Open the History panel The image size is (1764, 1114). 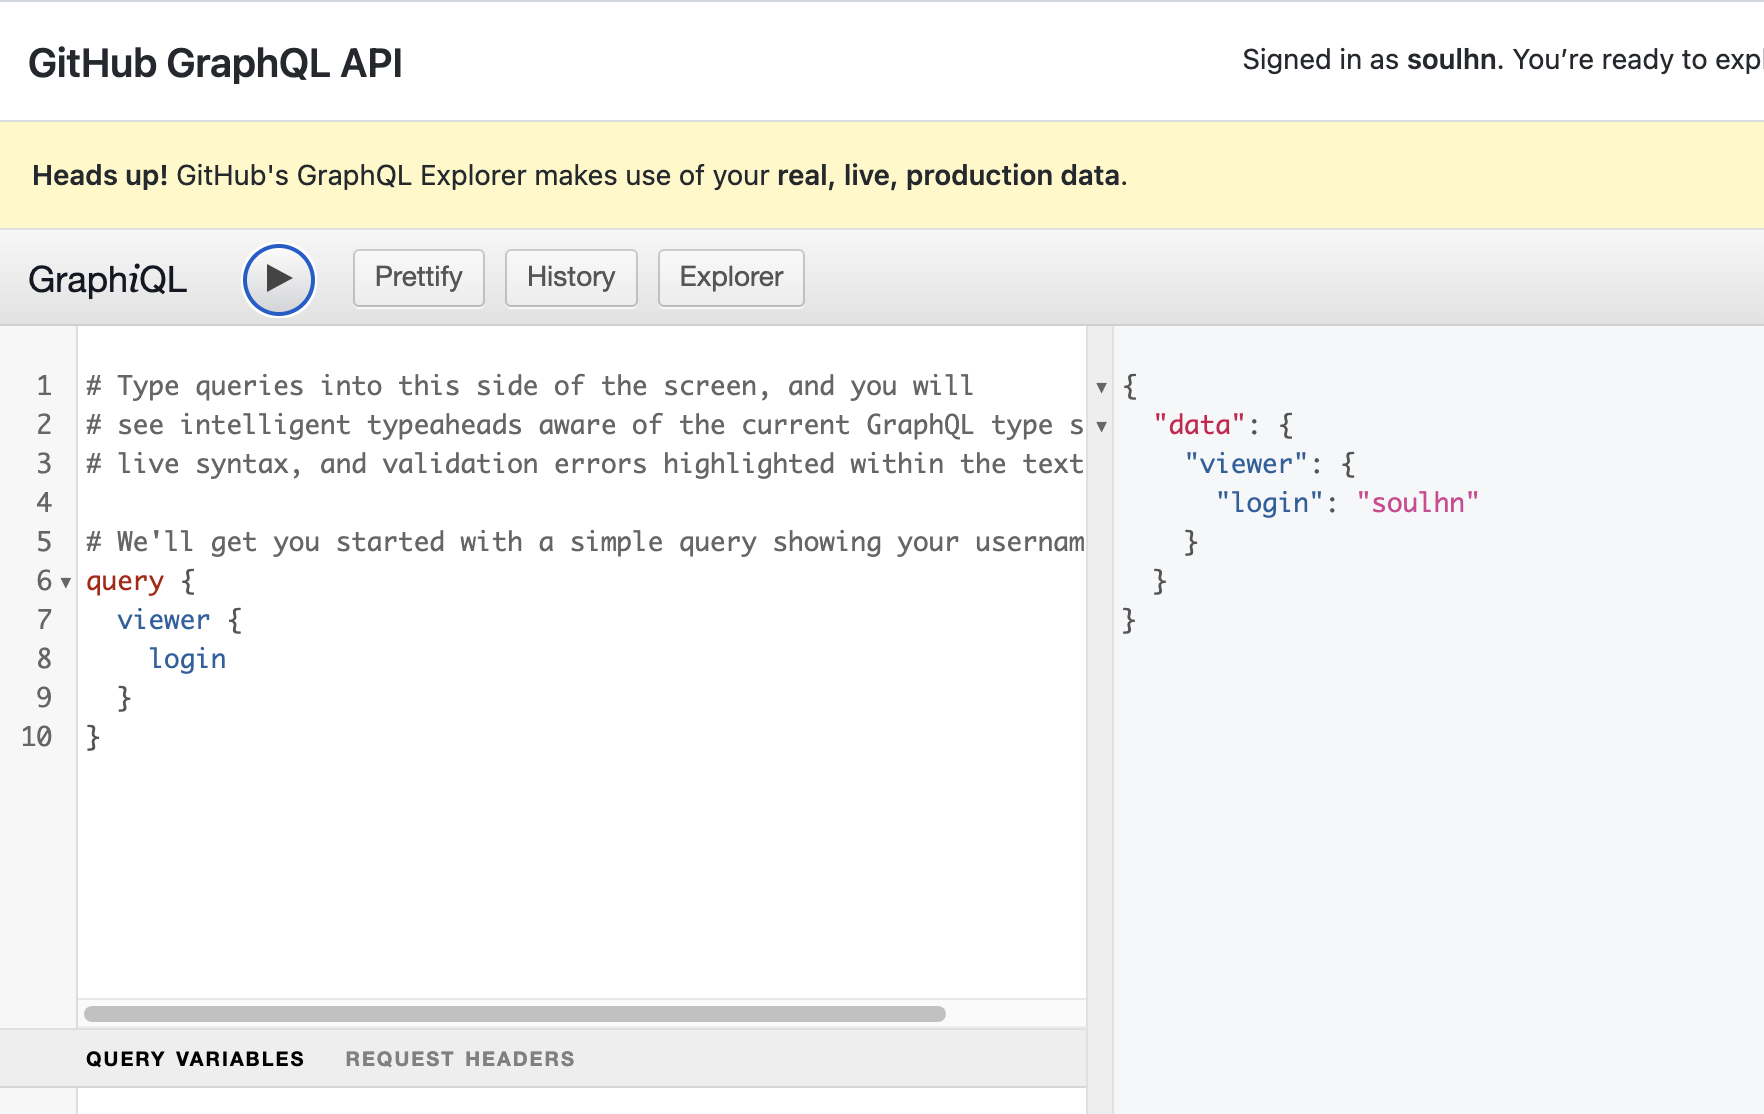(571, 277)
